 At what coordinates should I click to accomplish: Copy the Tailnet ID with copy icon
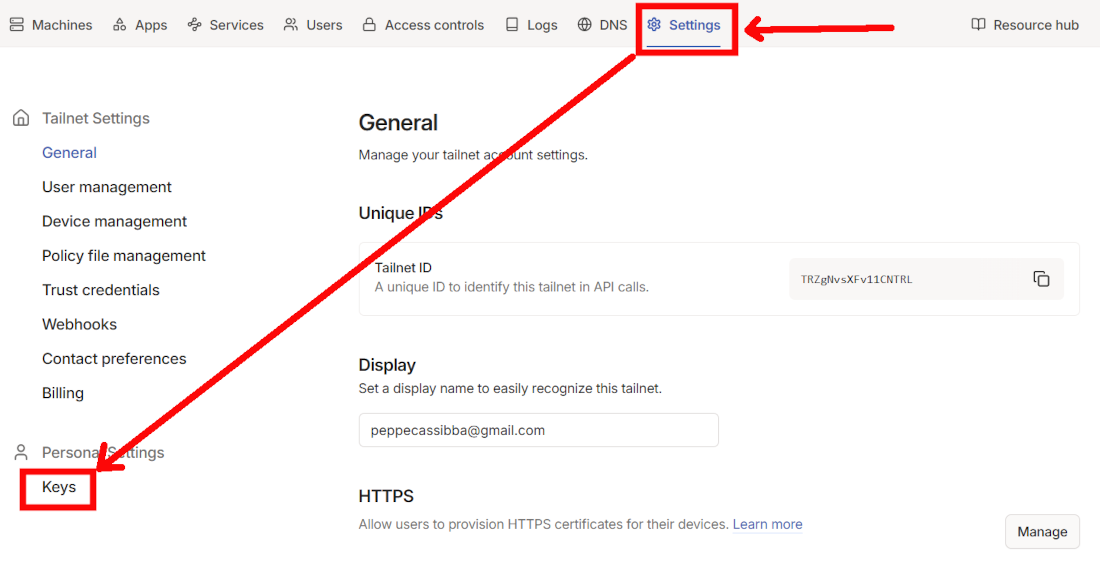[x=1041, y=279]
